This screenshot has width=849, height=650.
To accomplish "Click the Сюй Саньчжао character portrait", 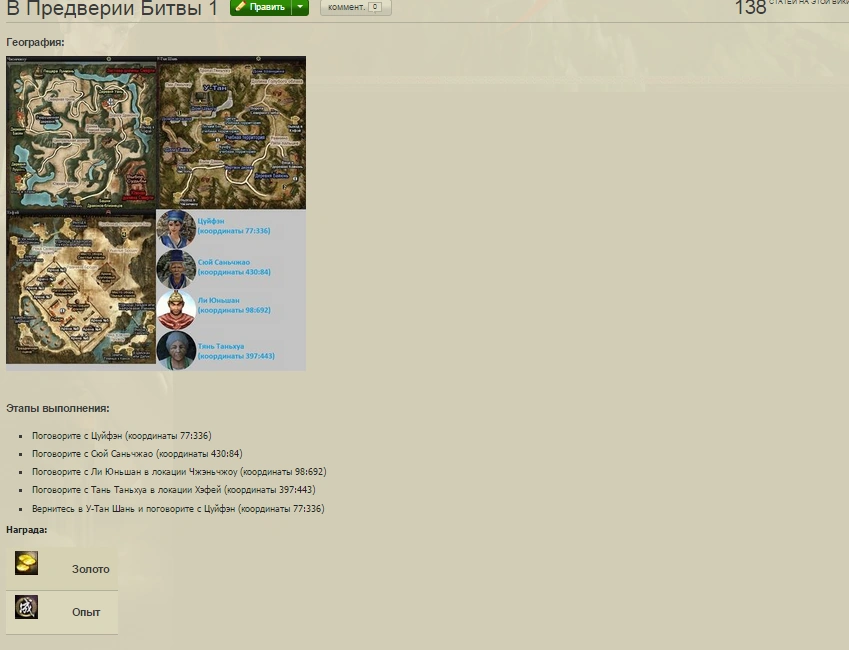I will pos(176,269).
